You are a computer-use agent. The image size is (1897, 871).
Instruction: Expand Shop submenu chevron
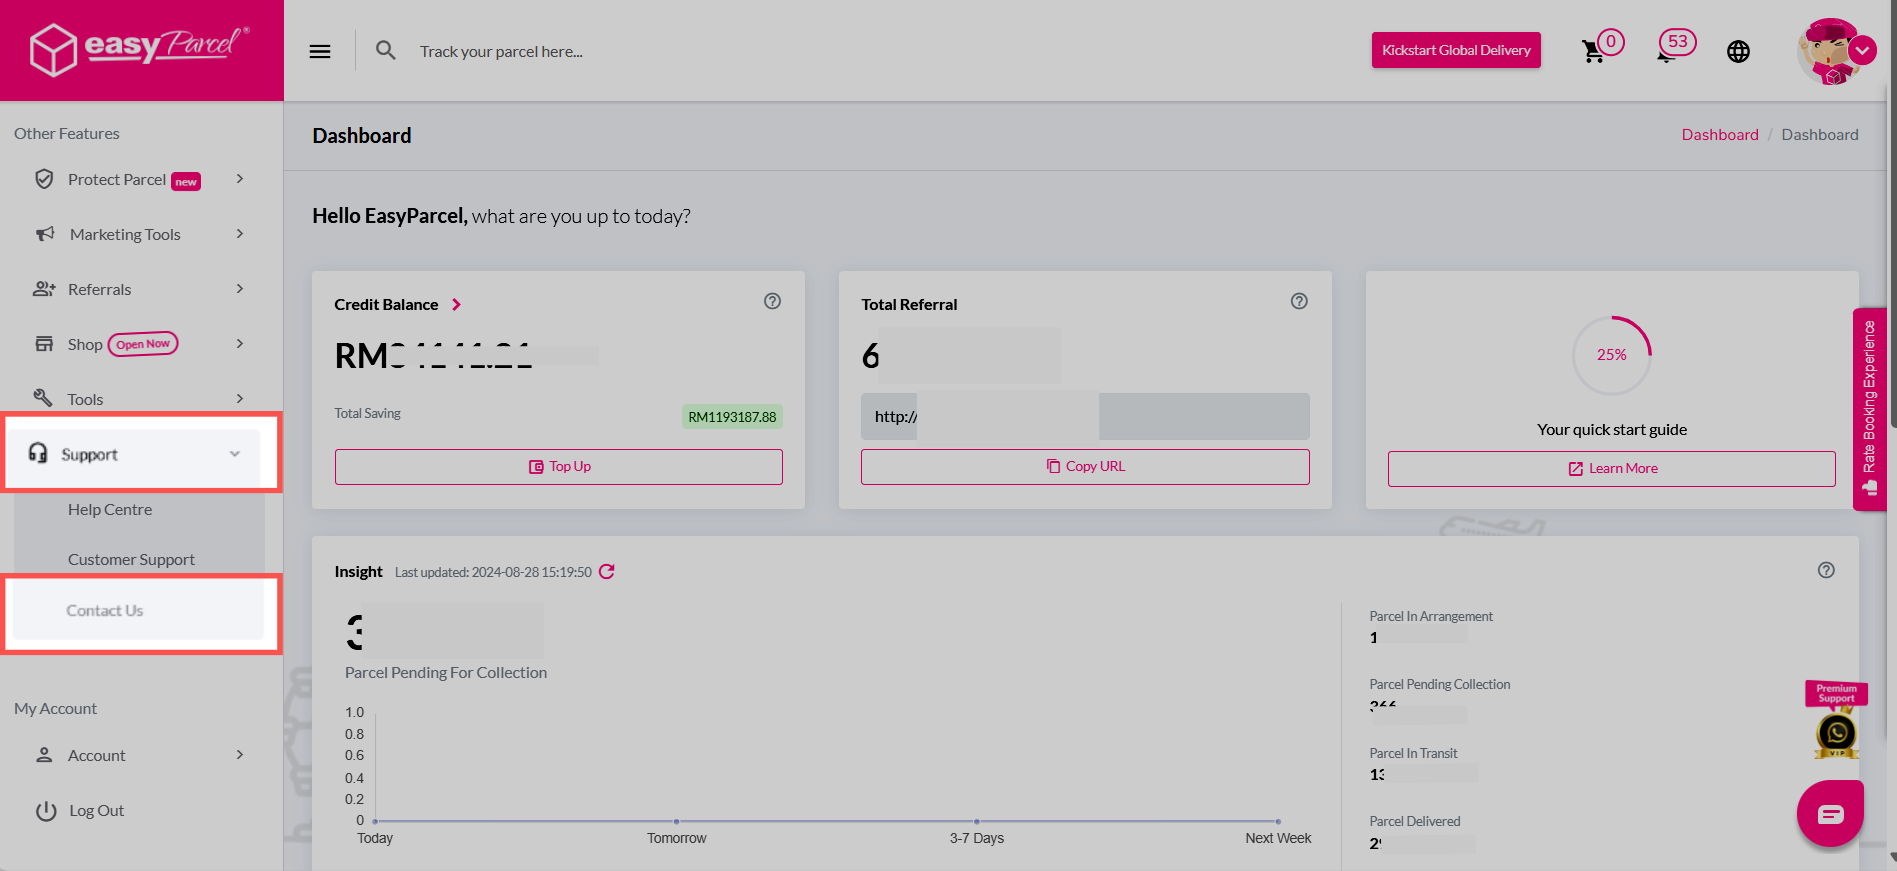(x=240, y=344)
